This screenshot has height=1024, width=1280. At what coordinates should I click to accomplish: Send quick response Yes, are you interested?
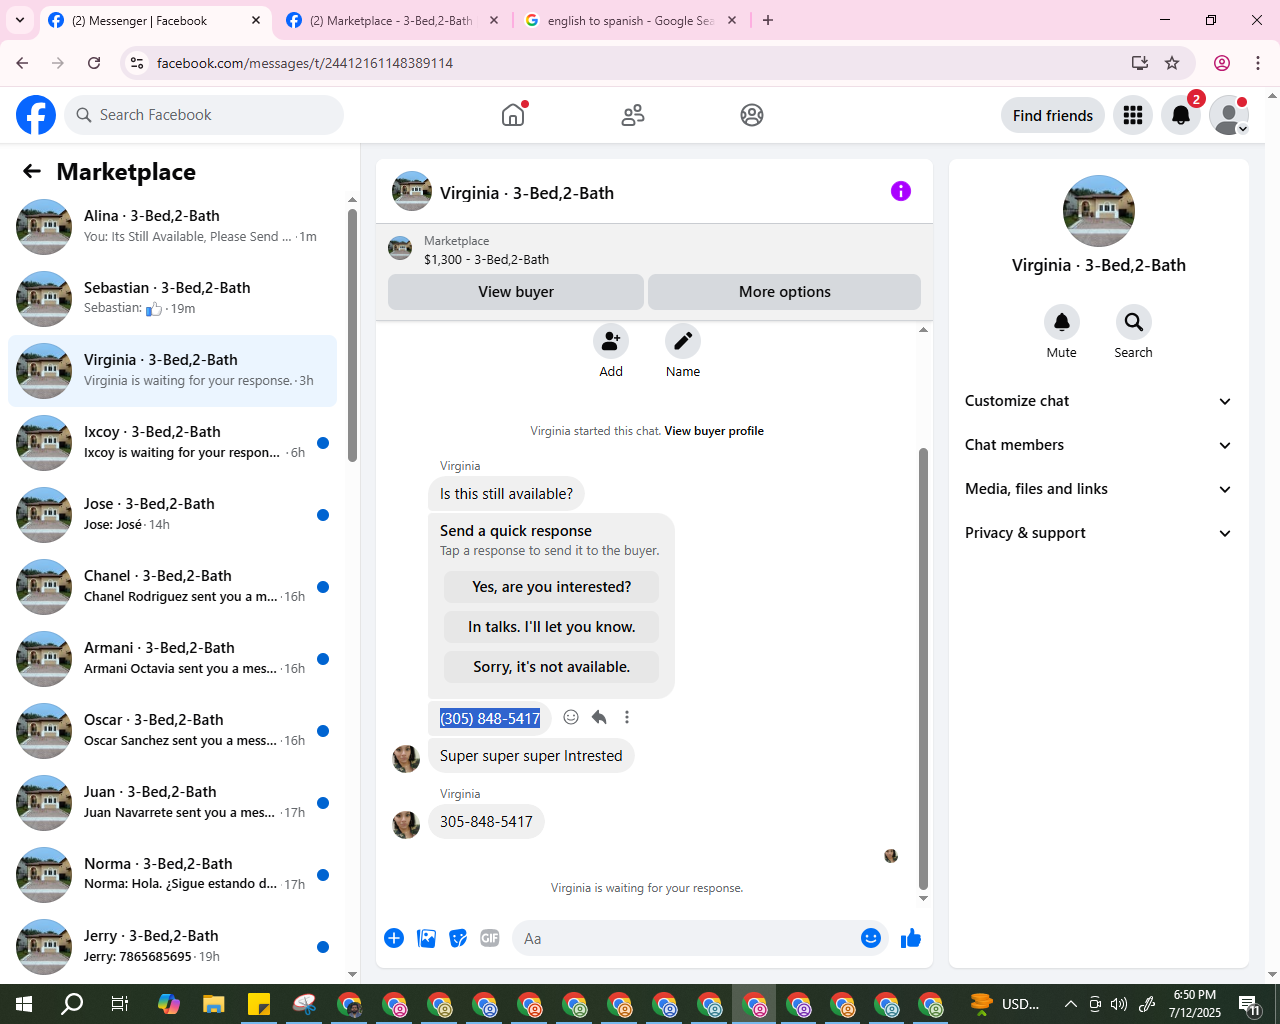[552, 587]
